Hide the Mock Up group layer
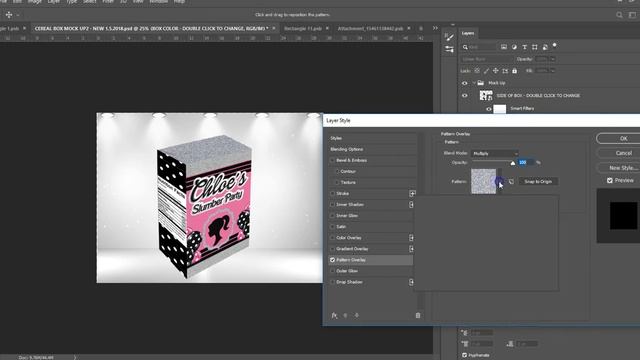640x360 pixels. pos(464,83)
